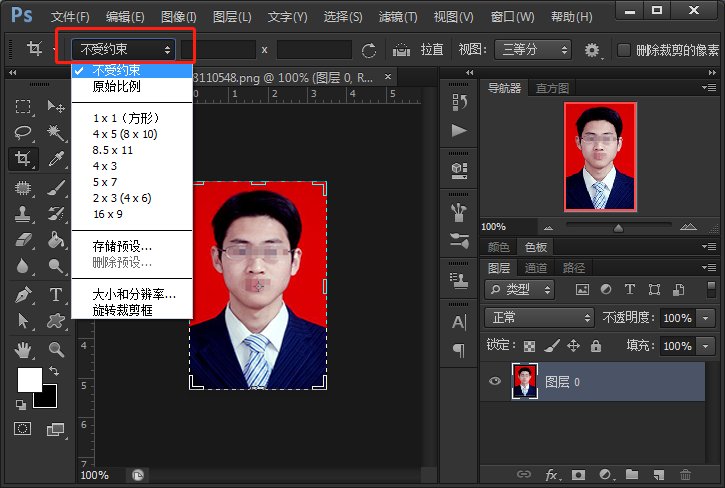Image resolution: width=725 pixels, height=488 pixels.
Task: Select the Eyedropper tool
Action: [x=56, y=159]
